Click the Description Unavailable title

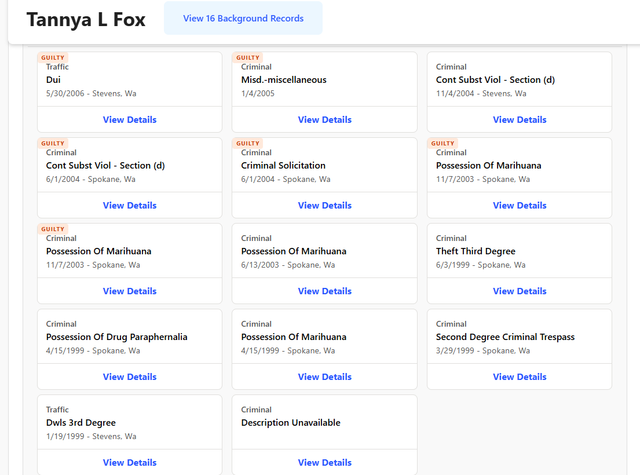pos(291,422)
